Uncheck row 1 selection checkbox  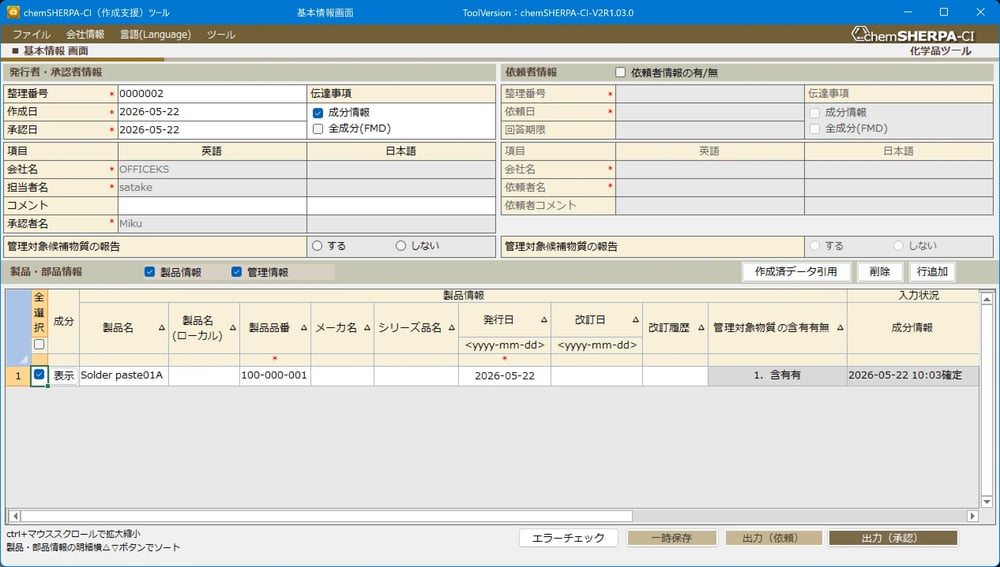coord(39,374)
